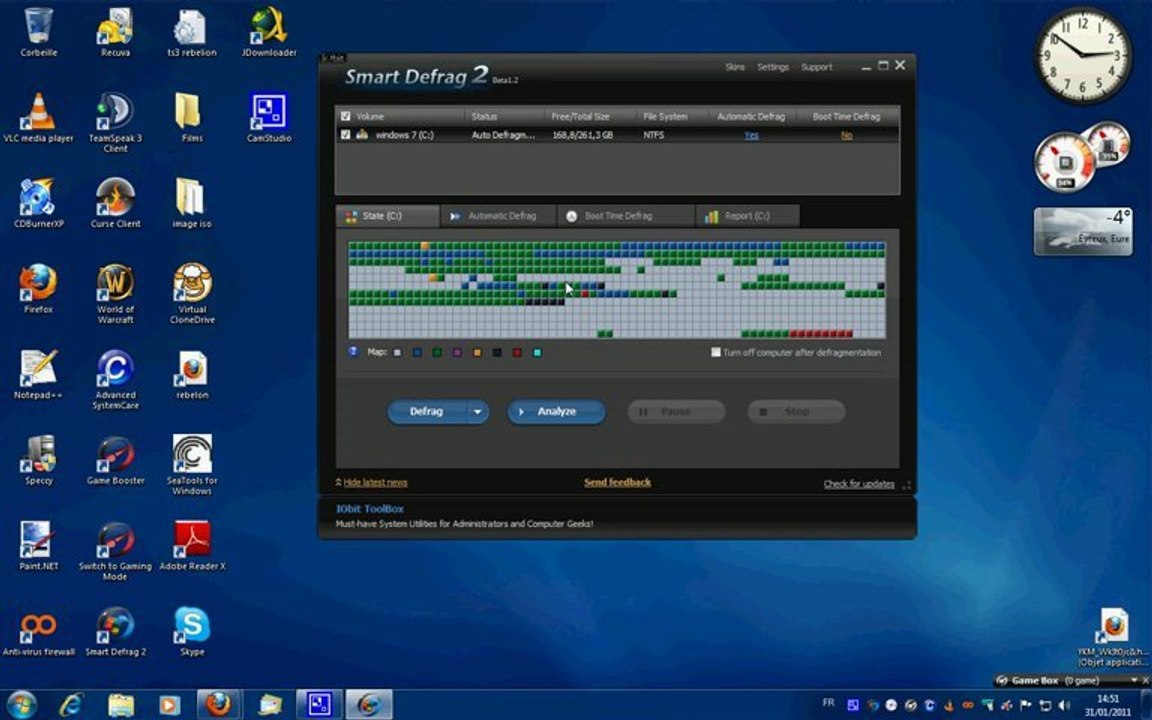The width and height of the screenshot is (1152, 720).
Task: Open the Automatic Defrag tab
Action: pos(499,216)
